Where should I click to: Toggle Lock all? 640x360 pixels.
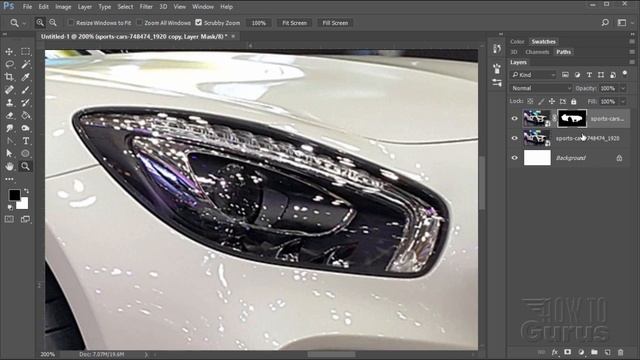[573, 101]
